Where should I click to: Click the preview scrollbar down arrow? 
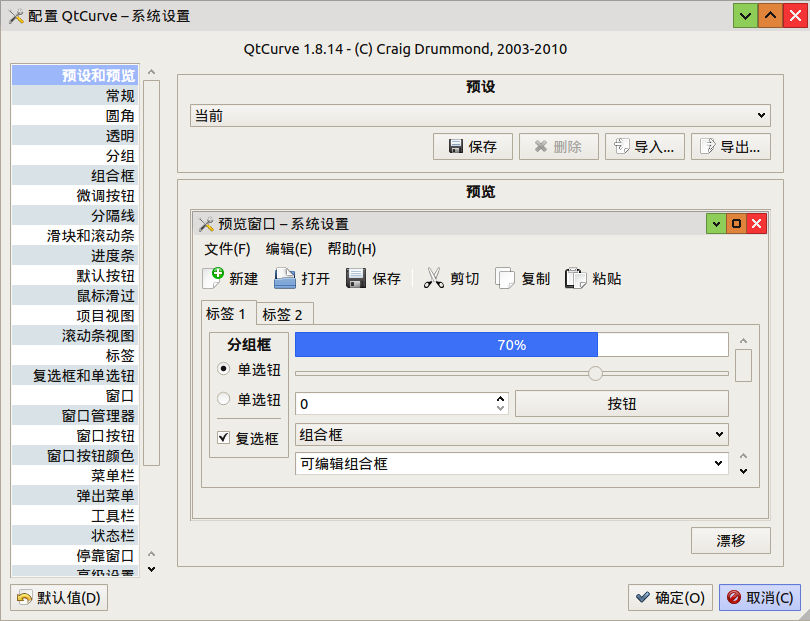click(743, 471)
